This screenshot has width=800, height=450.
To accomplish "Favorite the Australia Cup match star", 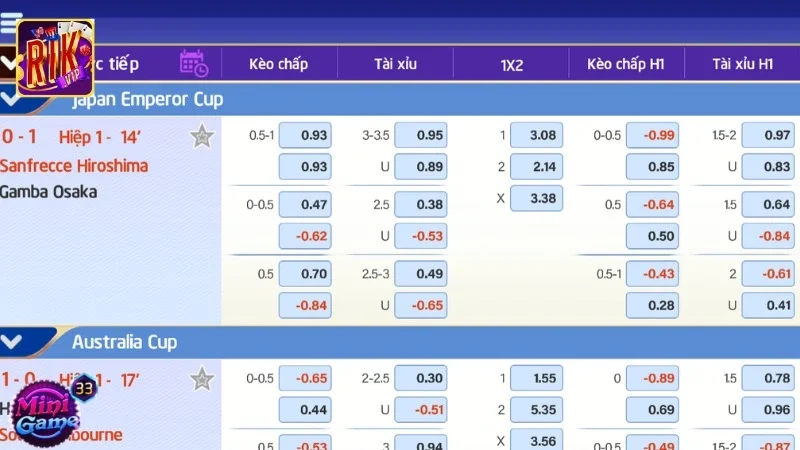I will pyautogui.click(x=202, y=379).
